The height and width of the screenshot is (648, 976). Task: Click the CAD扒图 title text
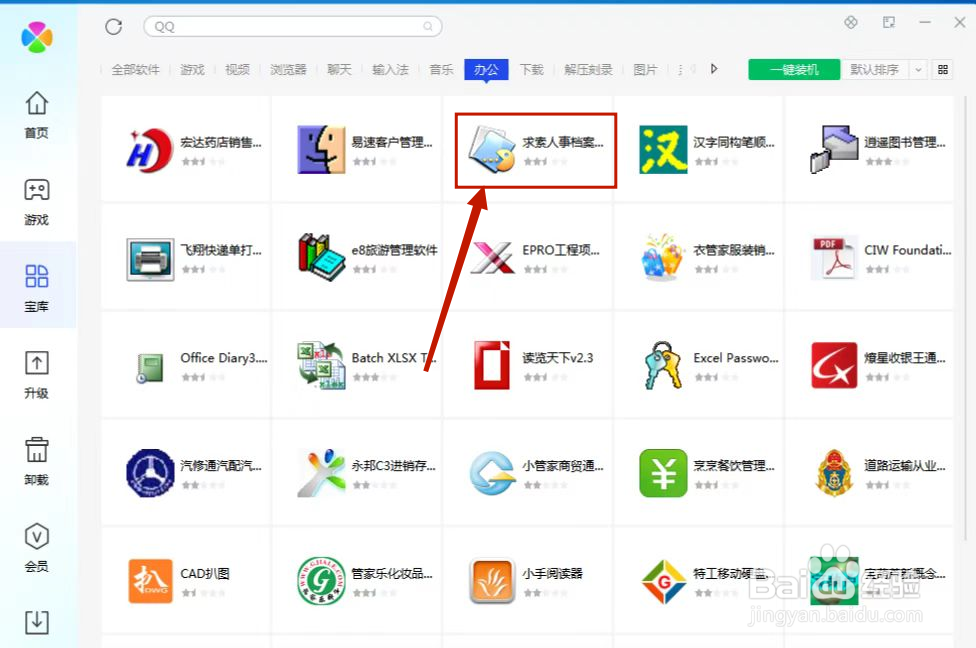click(x=205, y=573)
